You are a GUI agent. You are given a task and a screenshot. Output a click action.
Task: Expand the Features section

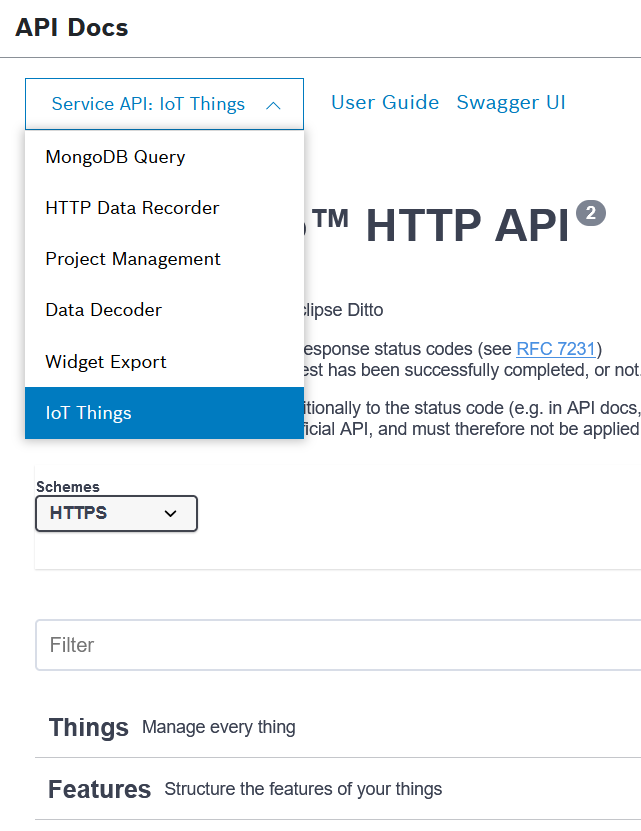[x=100, y=789]
